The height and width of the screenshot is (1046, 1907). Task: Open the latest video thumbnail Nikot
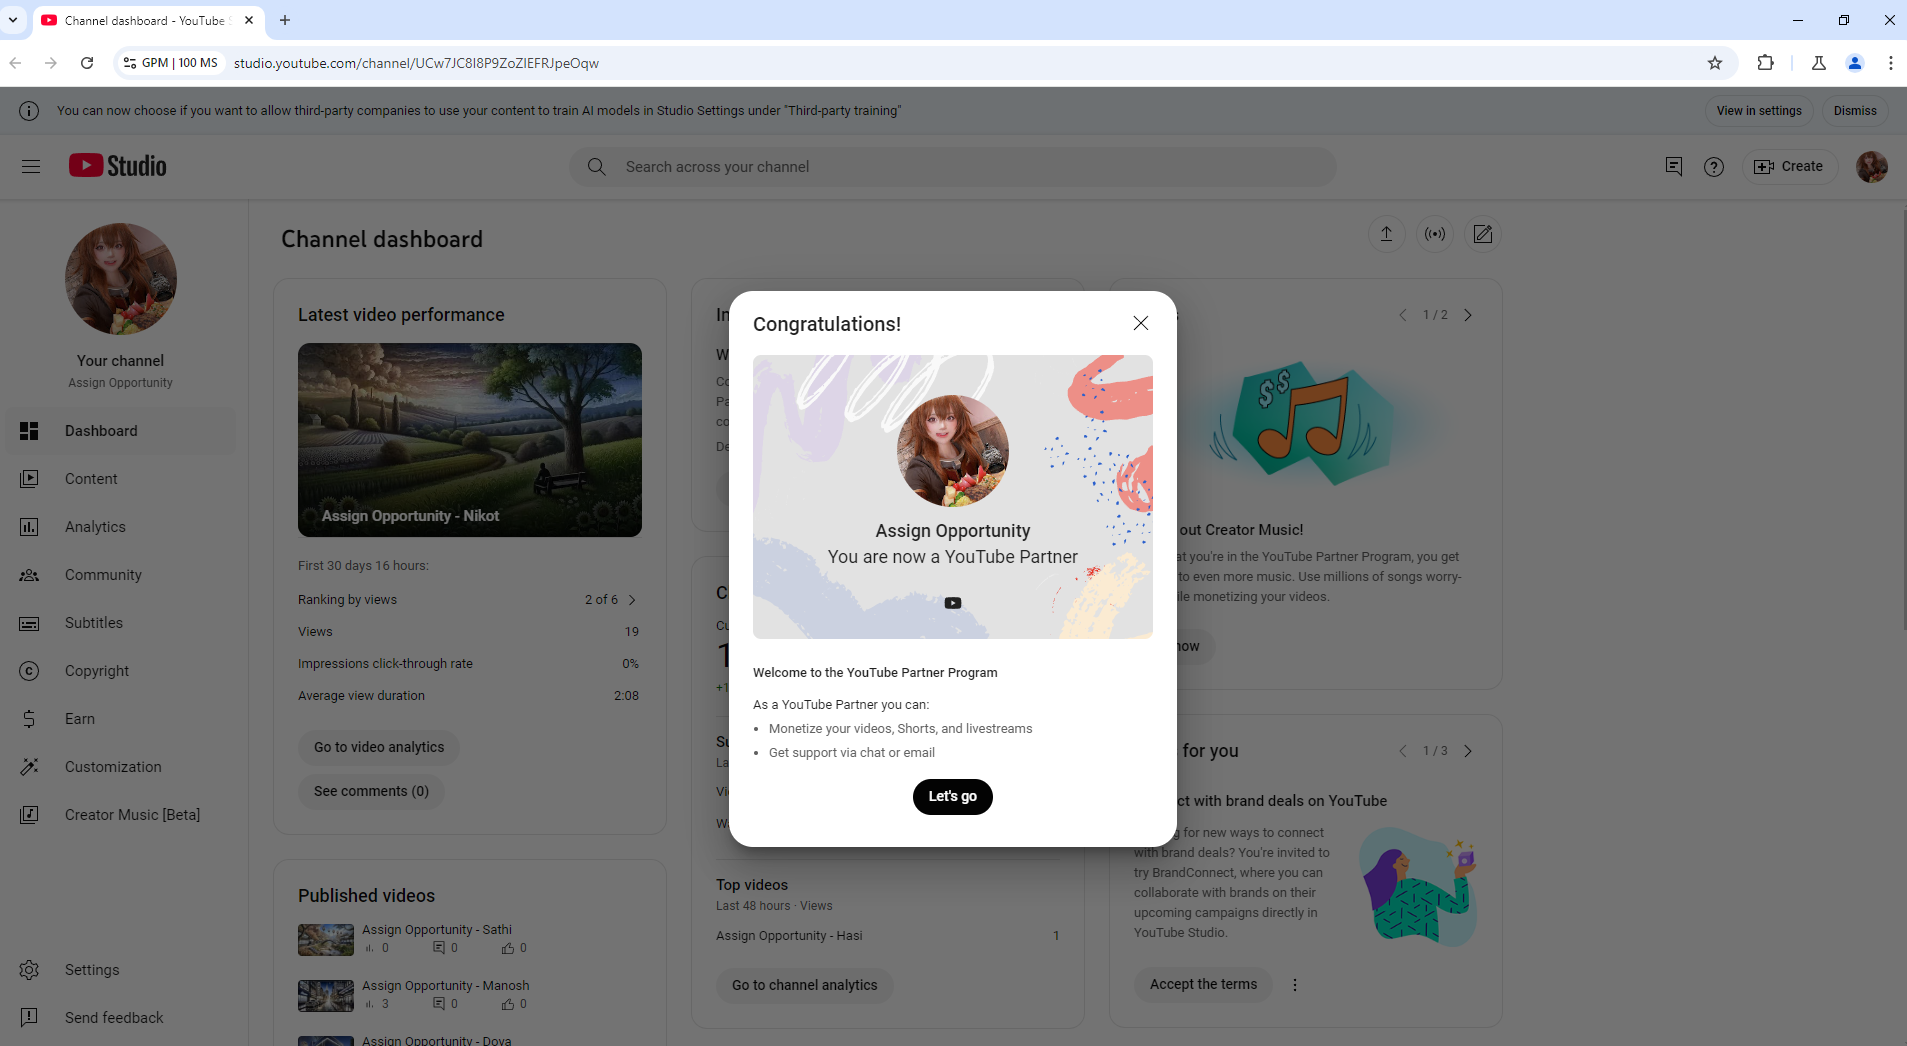pyautogui.click(x=470, y=440)
